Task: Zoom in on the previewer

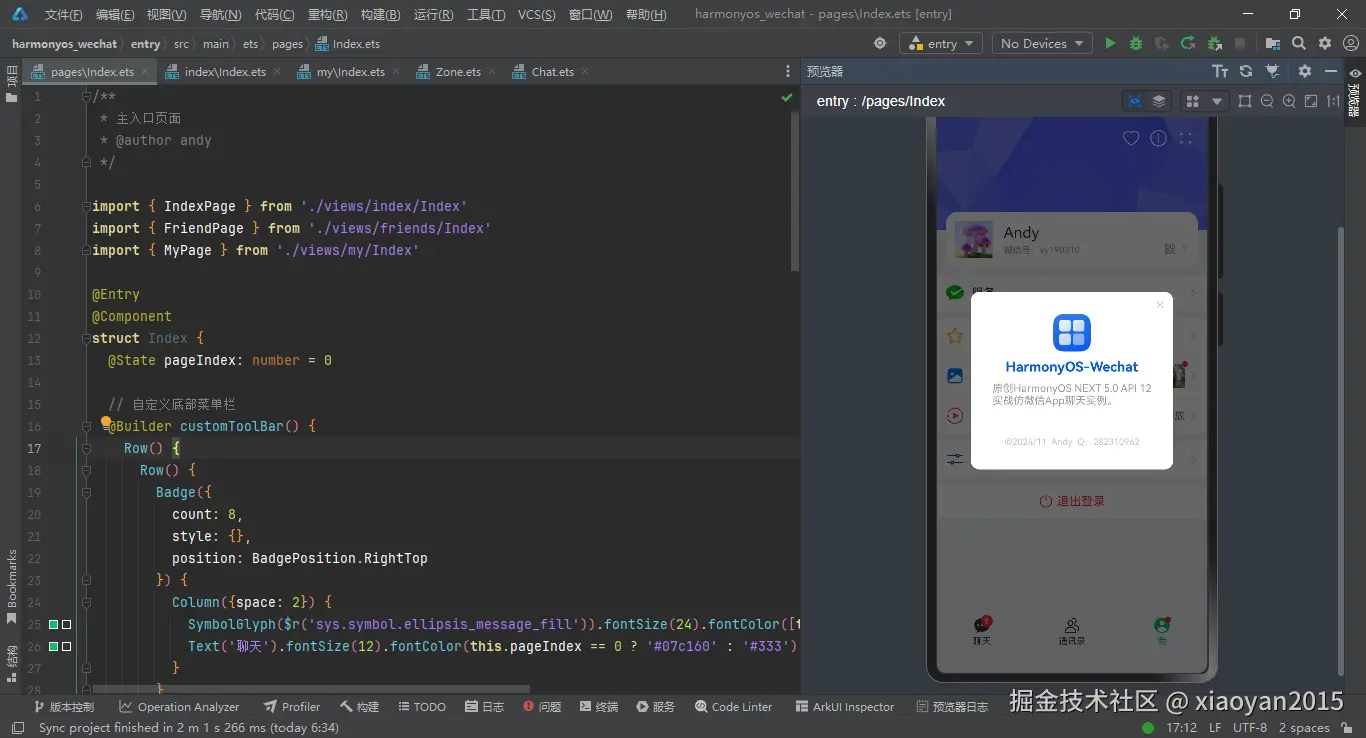Action: [1288, 101]
